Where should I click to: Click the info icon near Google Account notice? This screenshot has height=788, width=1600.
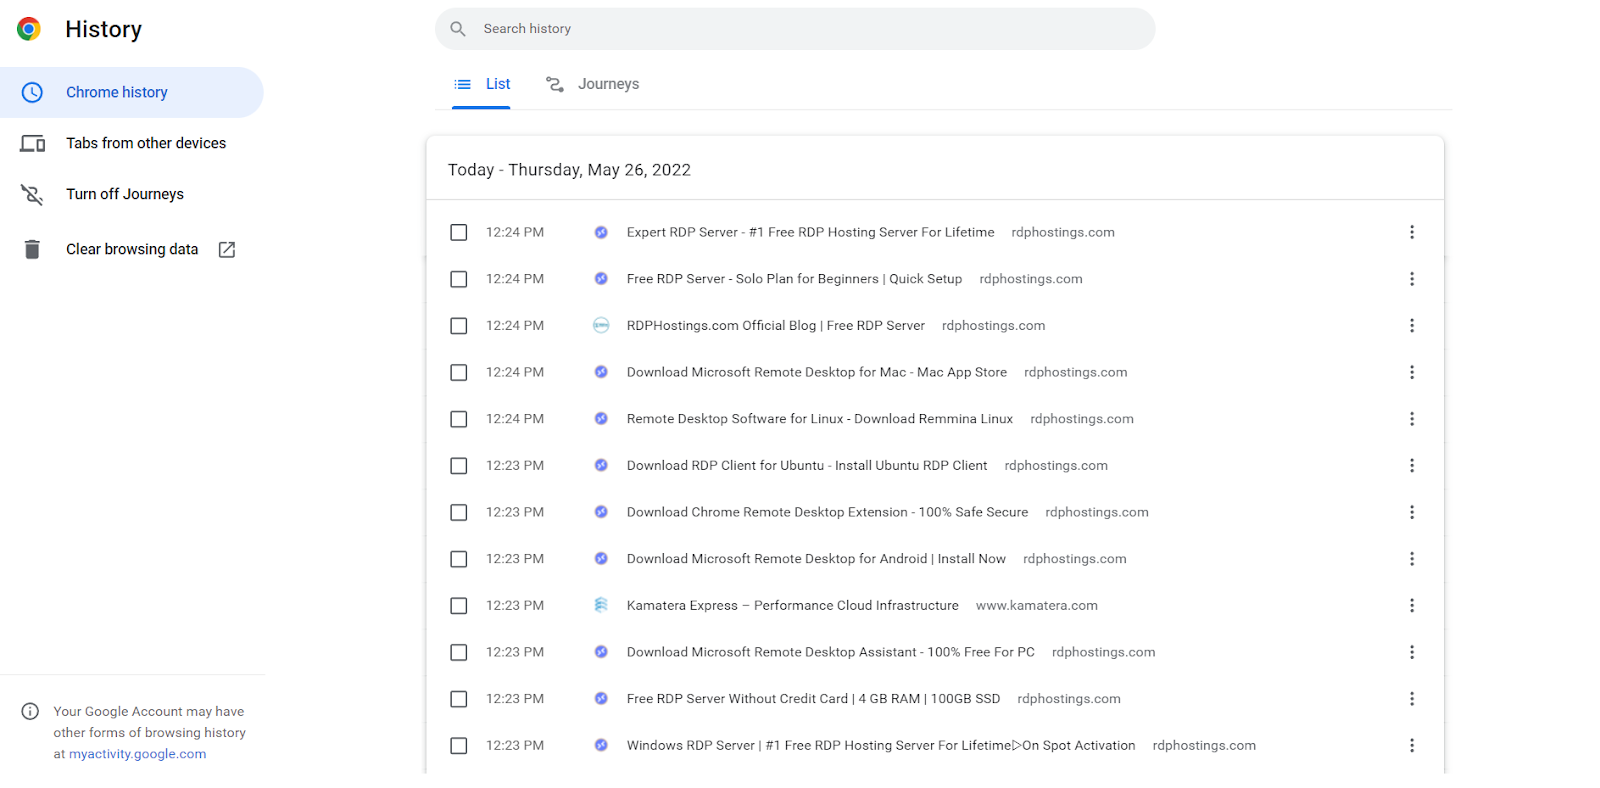[x=30, y=711]
